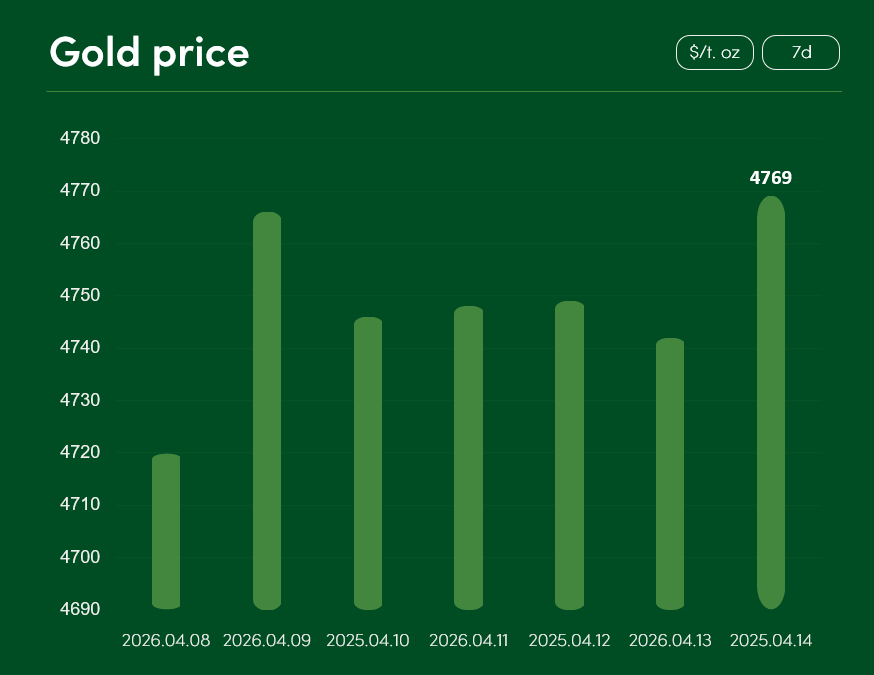Pick the bar above 2026.04.11
The height and width of the screenshot is (675, 874).
[468, 458]
